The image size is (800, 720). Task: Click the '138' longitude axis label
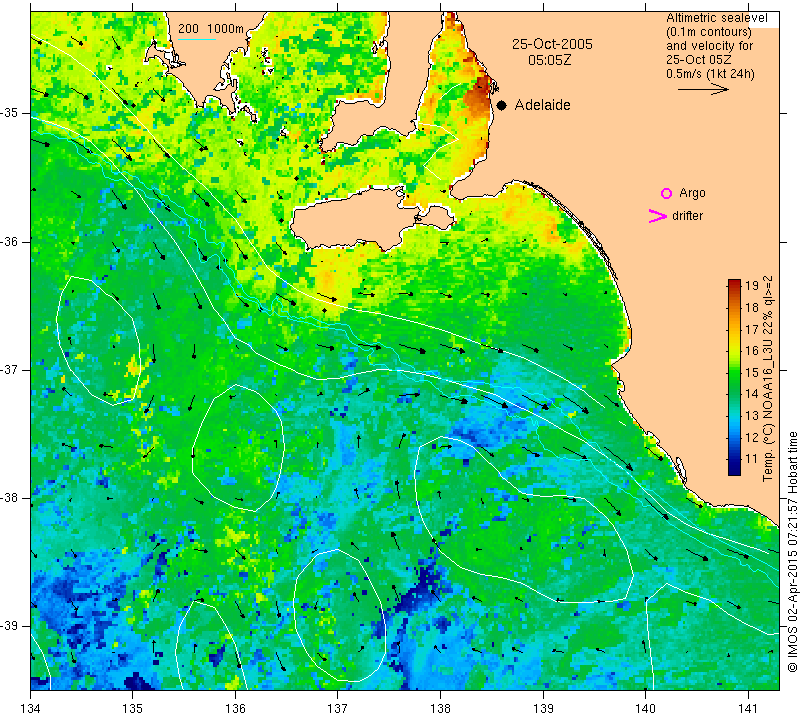coord(440,708)
